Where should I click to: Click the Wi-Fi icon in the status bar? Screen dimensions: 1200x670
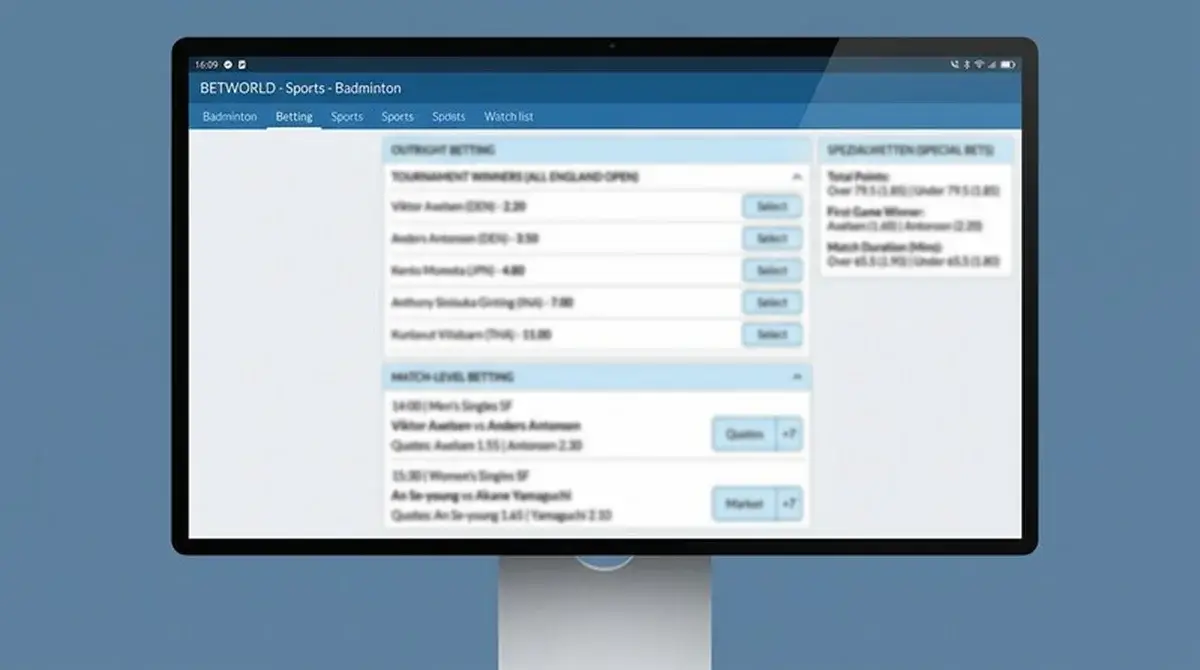coord(980,64)
